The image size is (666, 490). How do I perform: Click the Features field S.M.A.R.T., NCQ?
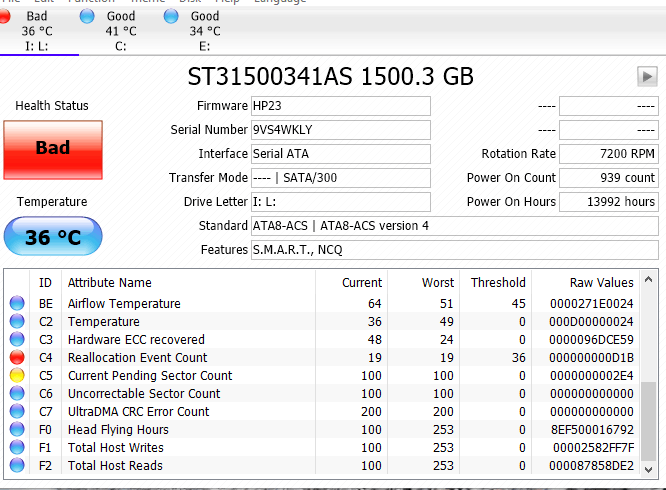(455, 250)
